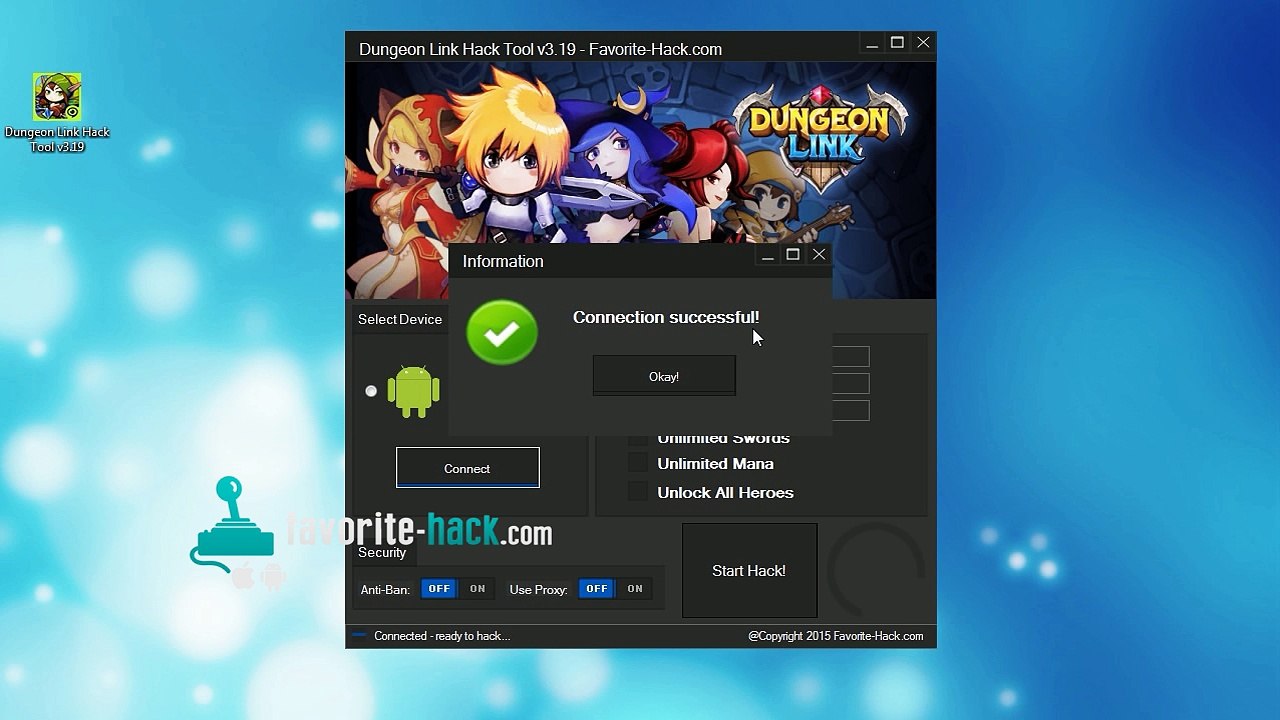Minimize the Dungeon Link Hack Tool window
Viewport: 1280px width, 720px height.
871,43
